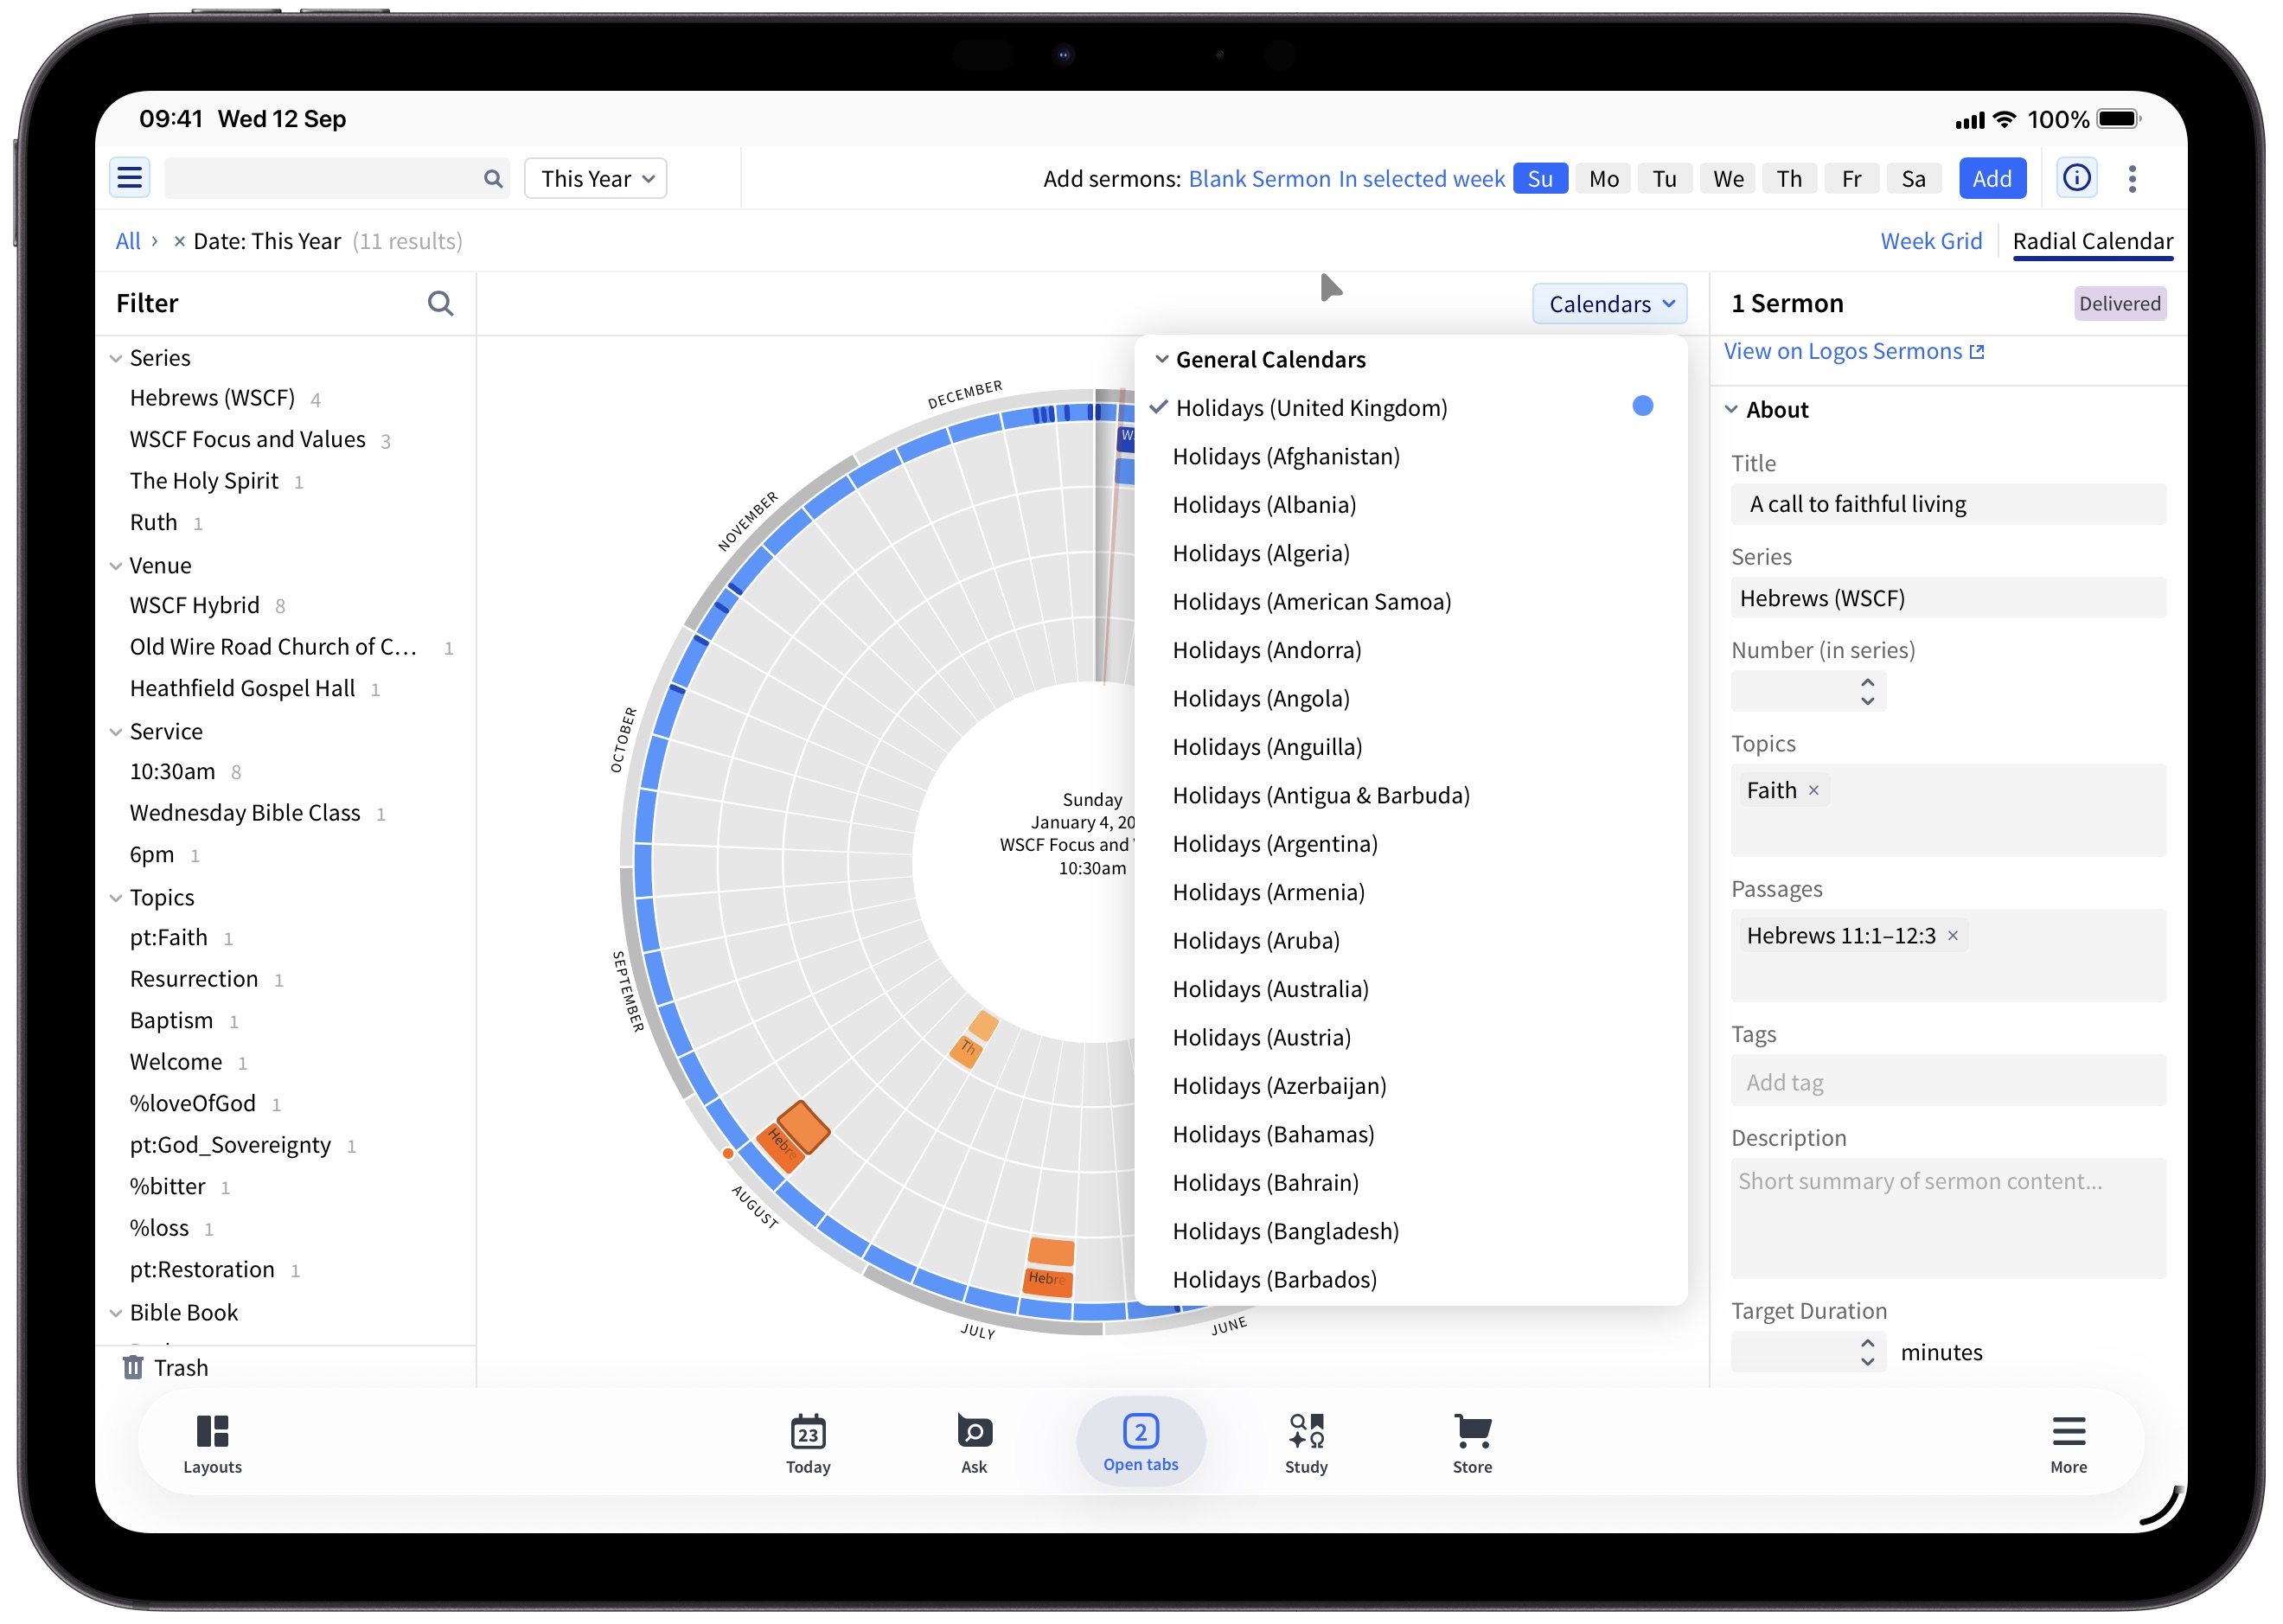Toggle the Mo weekday button
The image size is (2283, 1624).
tap(1603, 179)
